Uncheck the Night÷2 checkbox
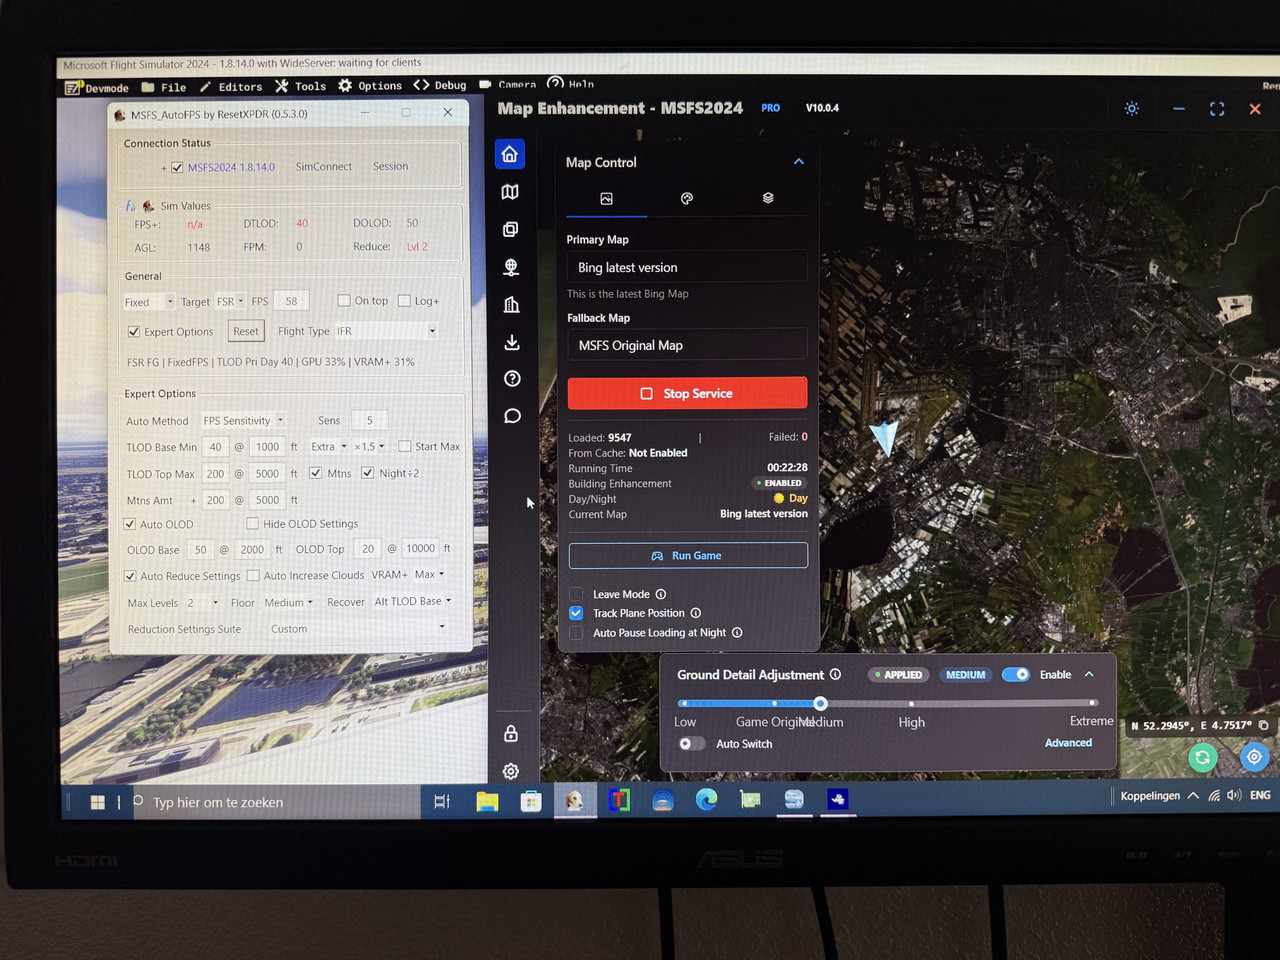 click(x=368, y=473)
